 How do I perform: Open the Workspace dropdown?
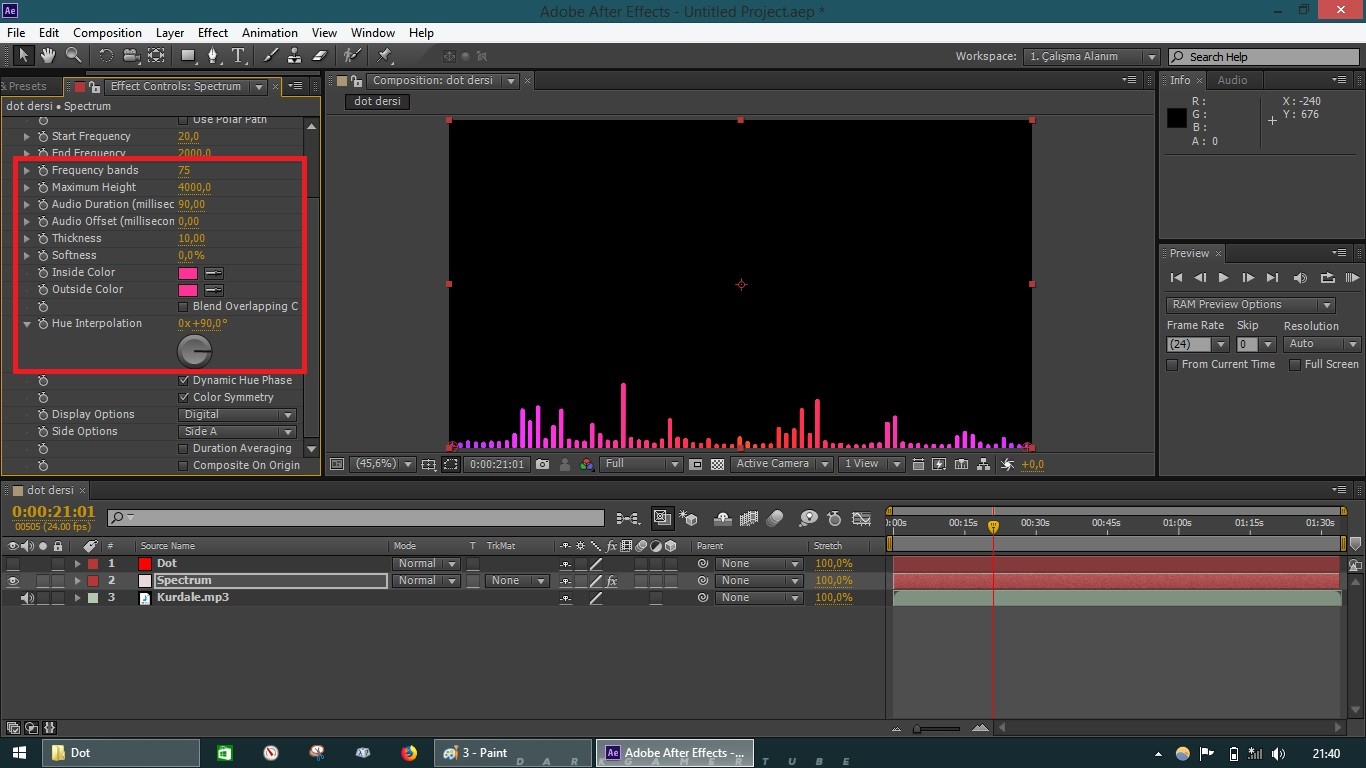[x=1092, y=57]
